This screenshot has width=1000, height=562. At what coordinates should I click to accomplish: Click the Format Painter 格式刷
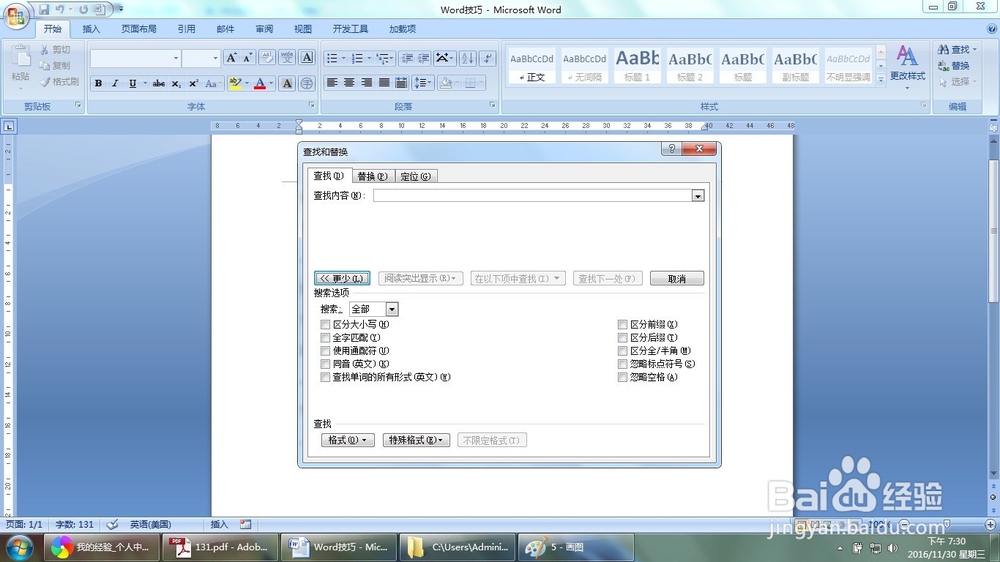point(59,82)
